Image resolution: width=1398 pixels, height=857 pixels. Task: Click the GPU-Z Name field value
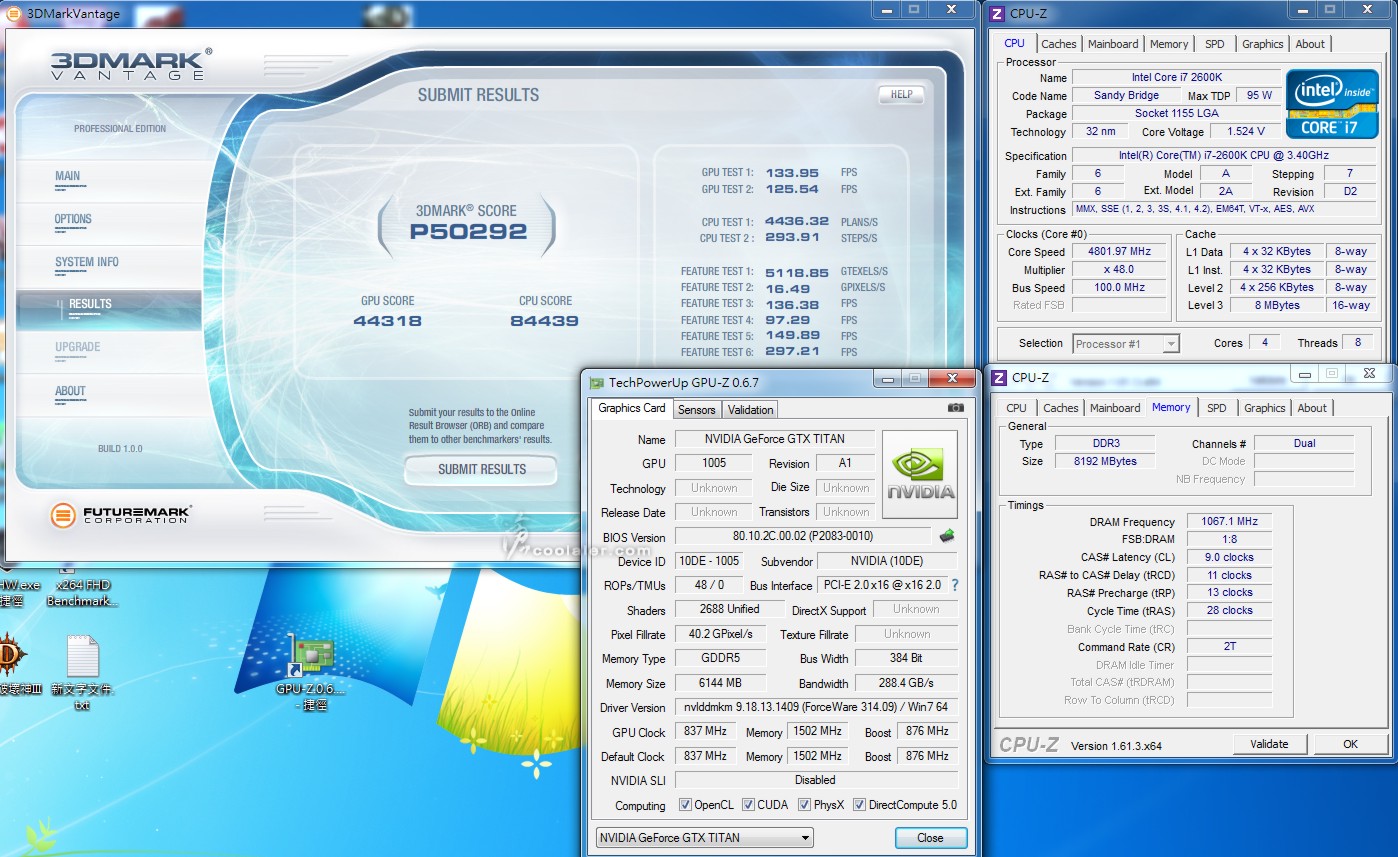click(775, 439)
